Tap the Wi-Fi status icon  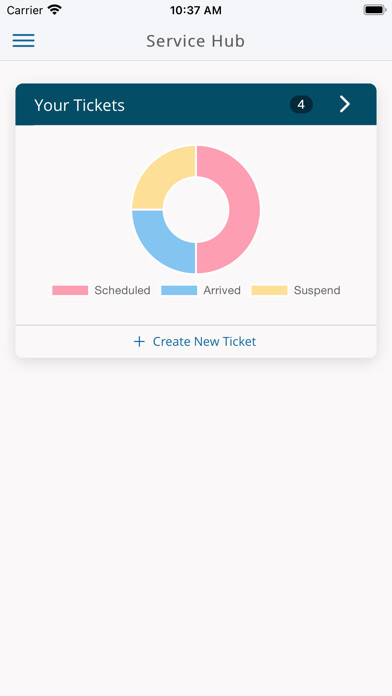tap(55, 10)
